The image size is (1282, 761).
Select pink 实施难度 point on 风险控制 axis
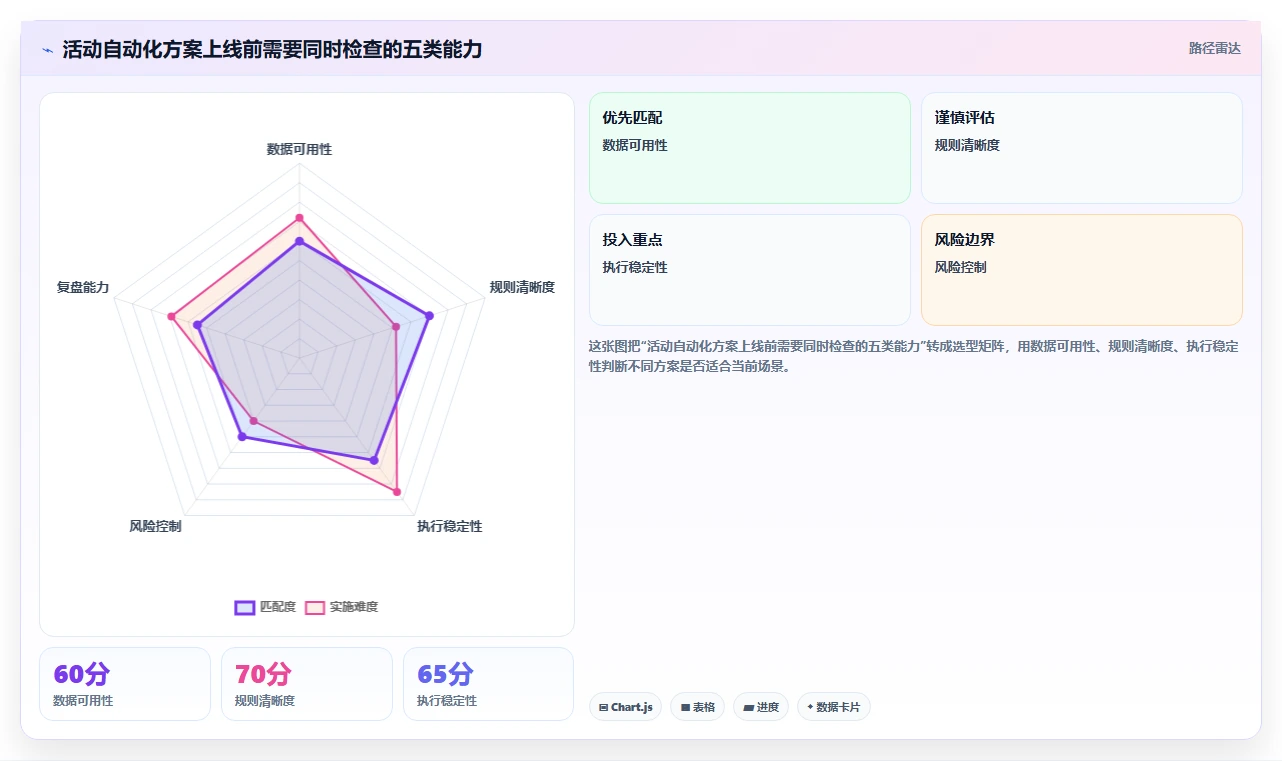coord(253,421)
